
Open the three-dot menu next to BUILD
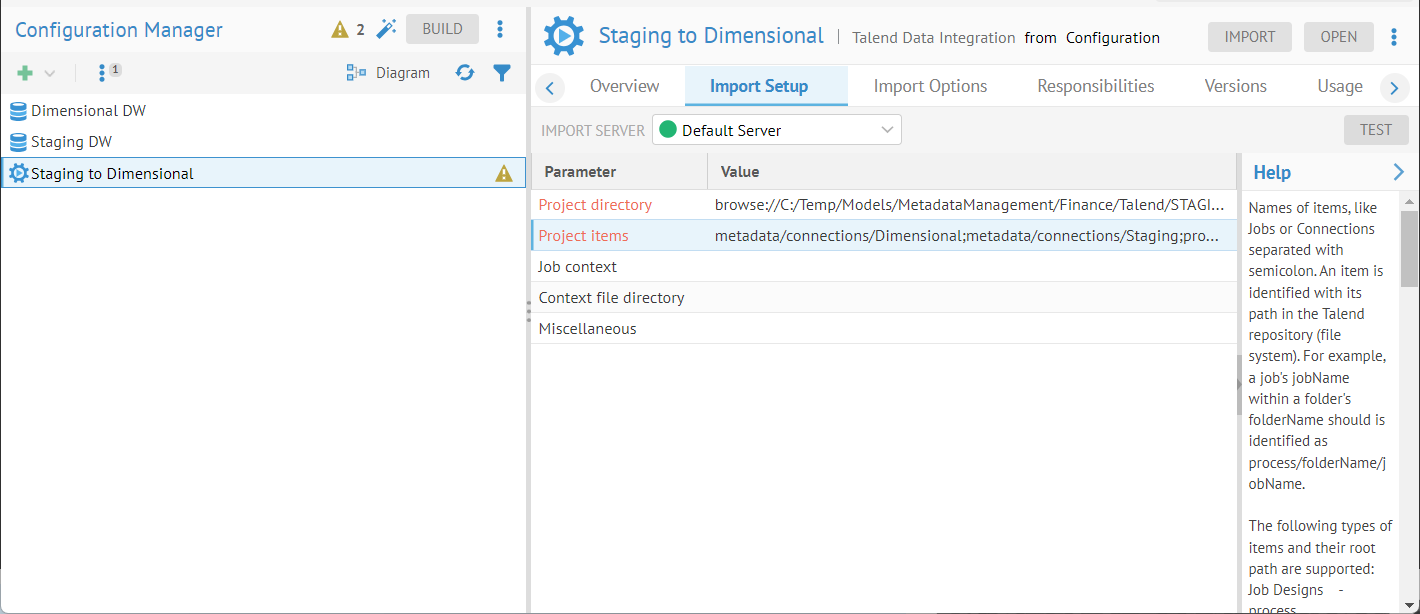(500, 29)
